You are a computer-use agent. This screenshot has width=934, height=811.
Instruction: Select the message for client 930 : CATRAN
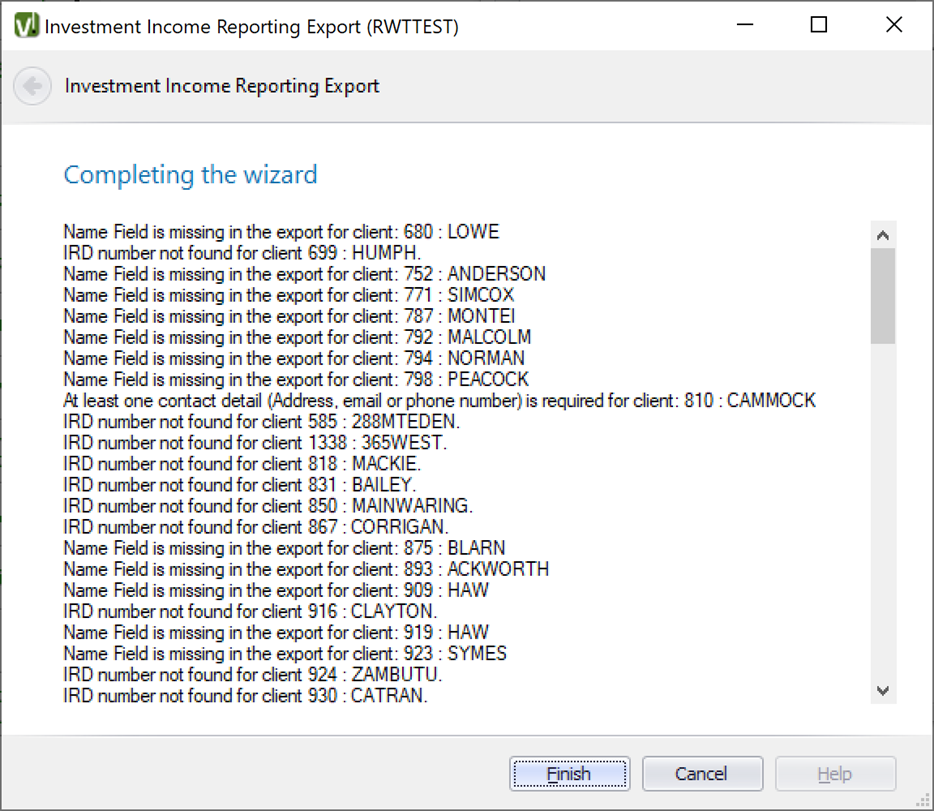click(x=245, y=695)
